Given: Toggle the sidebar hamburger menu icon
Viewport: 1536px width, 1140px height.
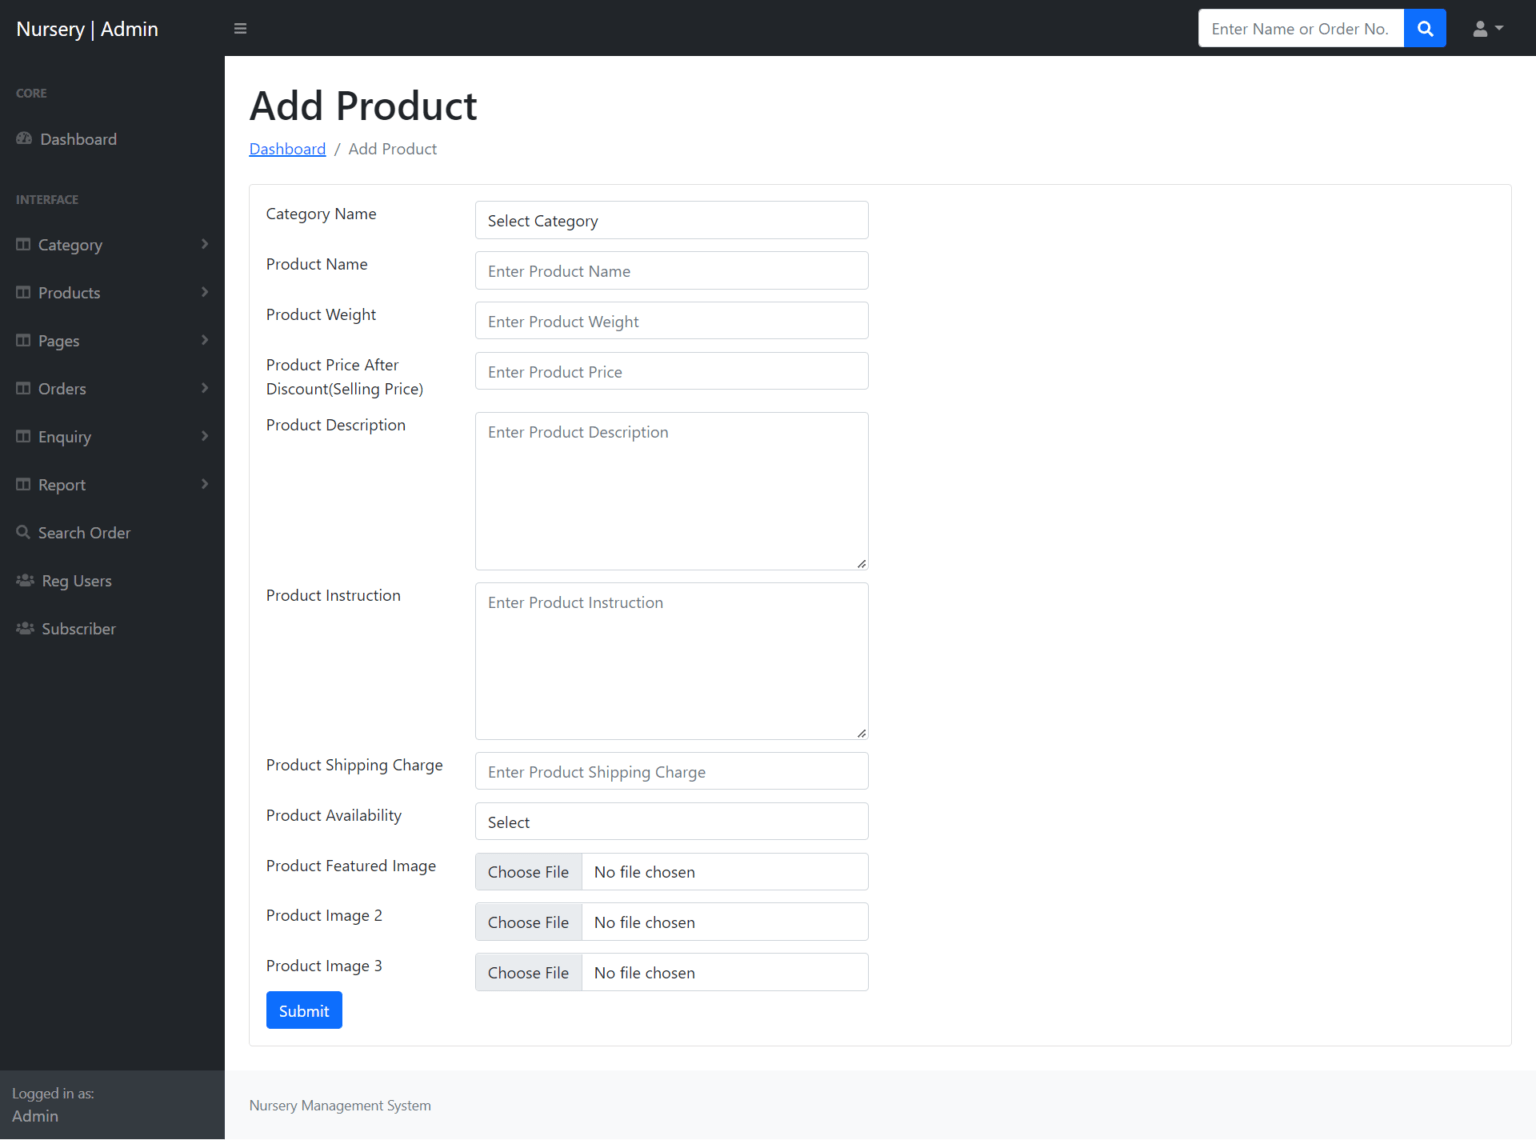Looking at the screenshot, I should point(240,29).
